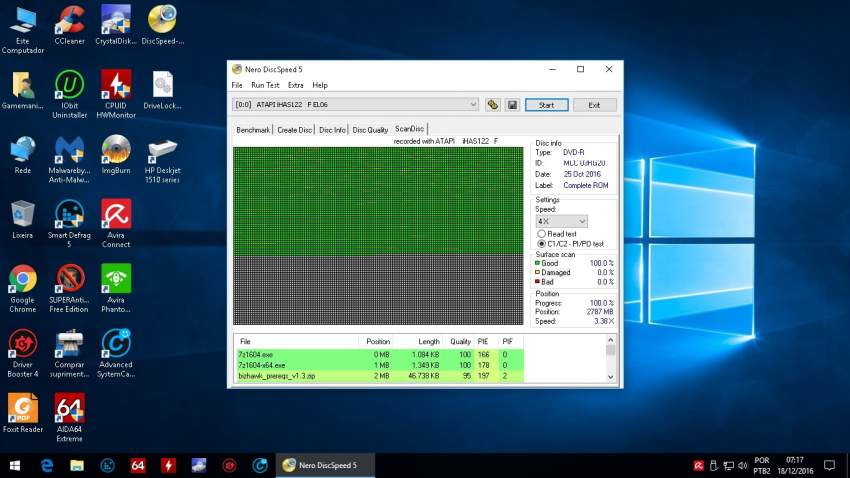
Task: Click the PIF column header
Action: coord(507,341)
